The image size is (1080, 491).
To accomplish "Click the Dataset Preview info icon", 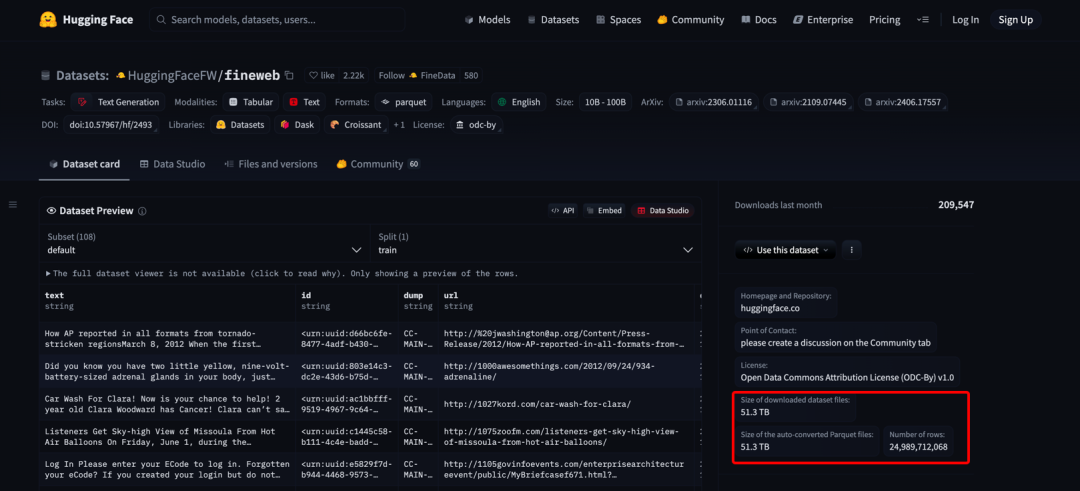I will (142, 211).
